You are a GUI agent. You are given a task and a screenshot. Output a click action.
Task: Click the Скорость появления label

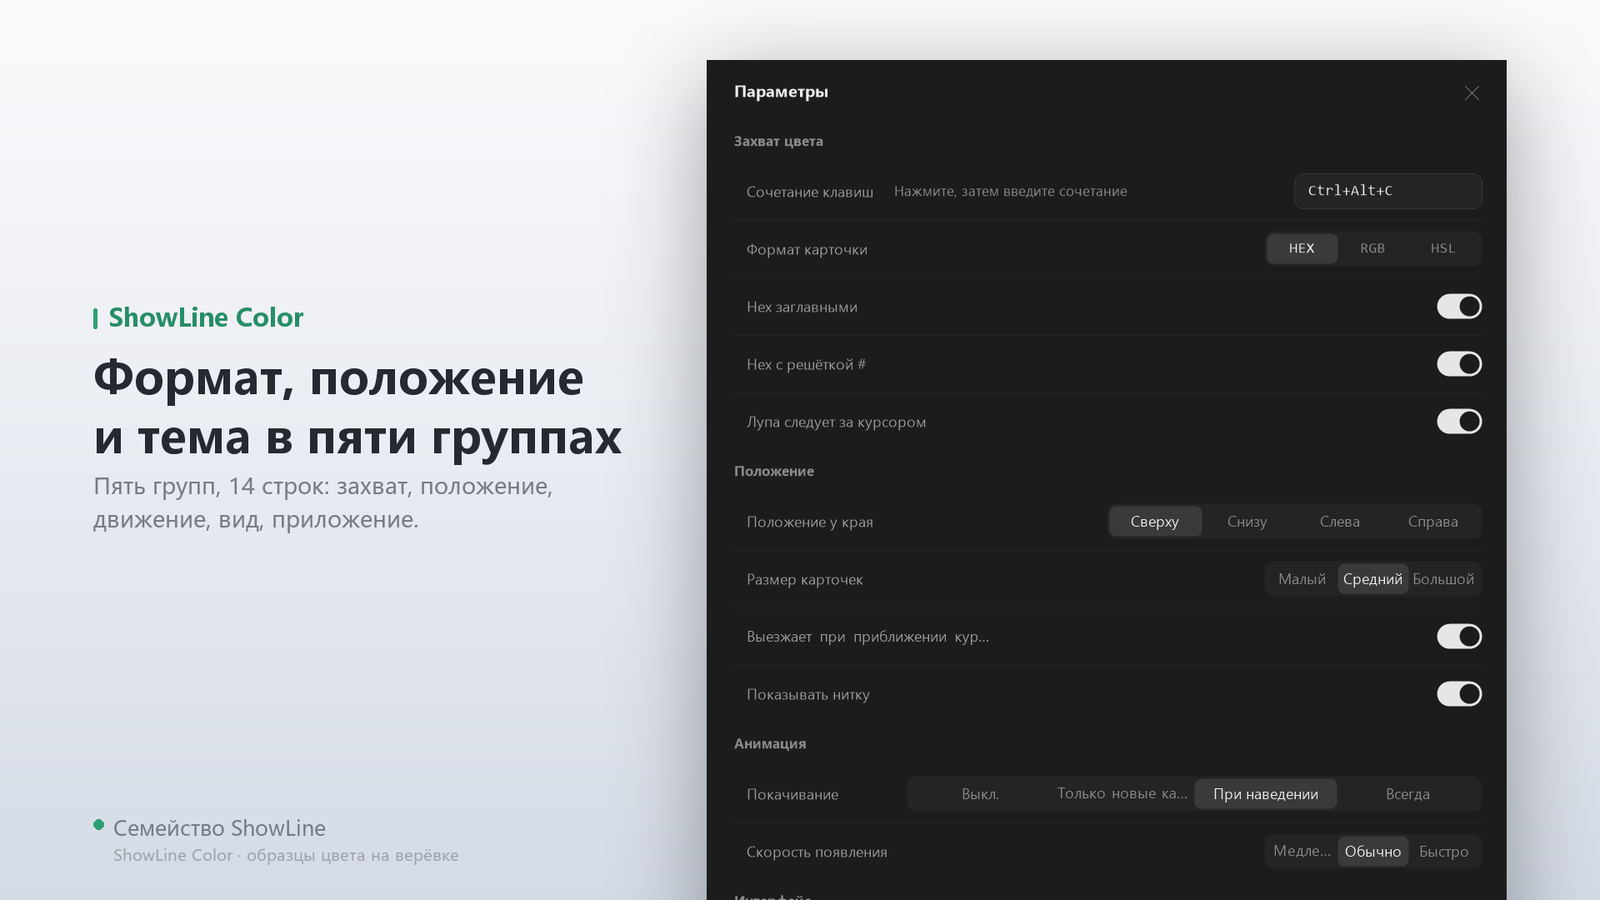click(x=817, y=852)
